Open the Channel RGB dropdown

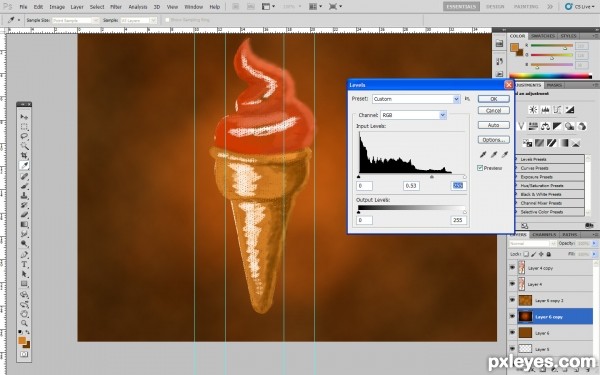(443, 115)
